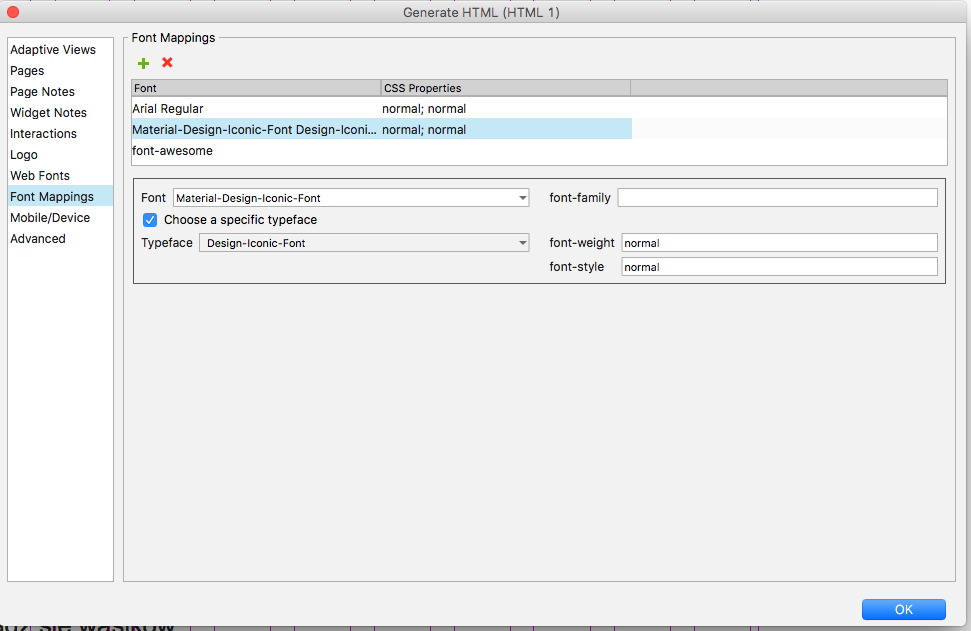Switch to Widget Notes section
971x631 pixels.
tap(48, 113)
